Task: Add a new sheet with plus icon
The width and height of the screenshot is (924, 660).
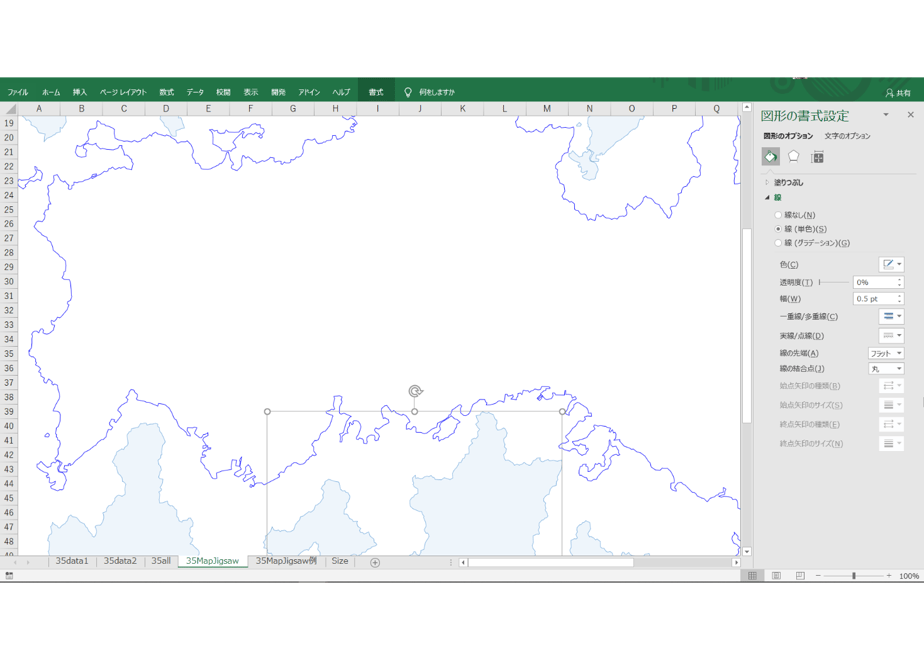Action: pyautogui.click(x=375, y=563)
